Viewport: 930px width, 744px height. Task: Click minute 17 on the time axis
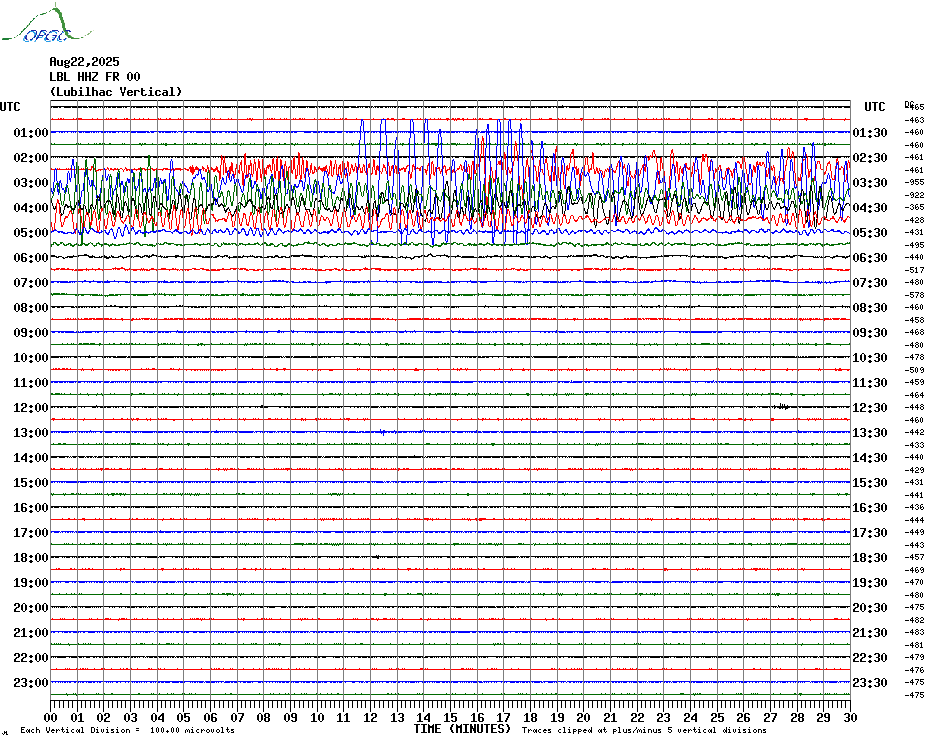pos(504,717)
